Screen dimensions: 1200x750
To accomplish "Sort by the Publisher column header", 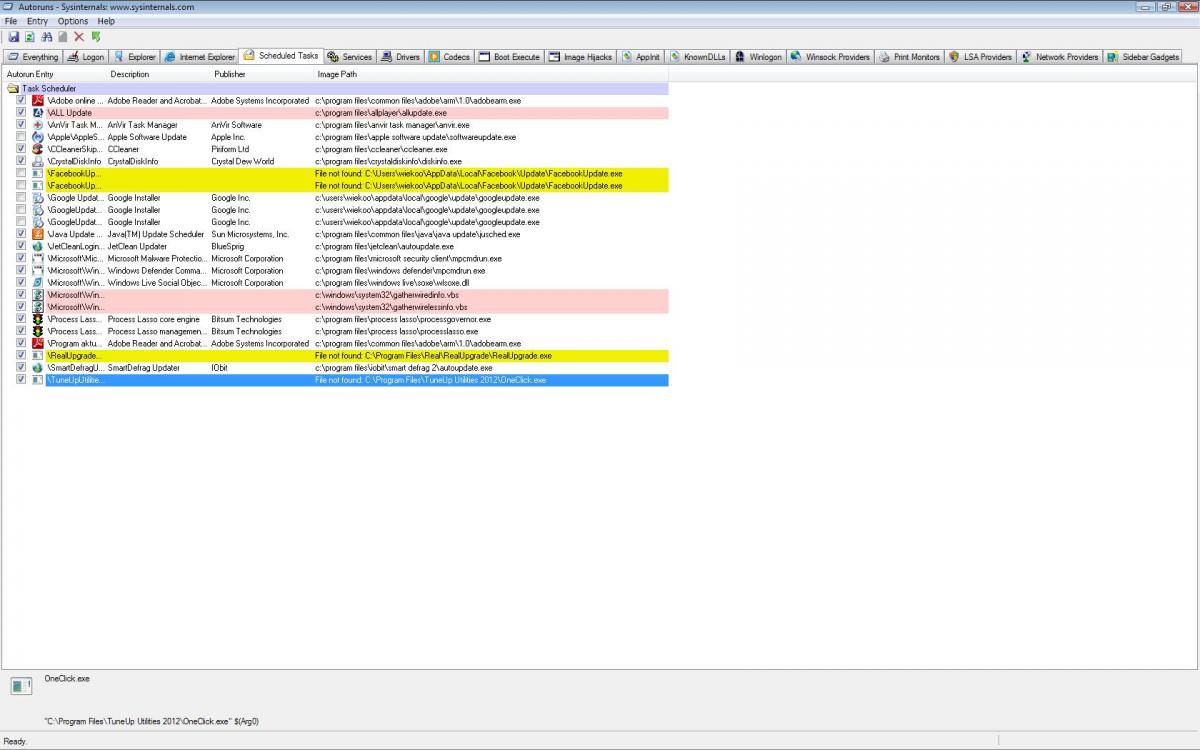I will (262, 74).
